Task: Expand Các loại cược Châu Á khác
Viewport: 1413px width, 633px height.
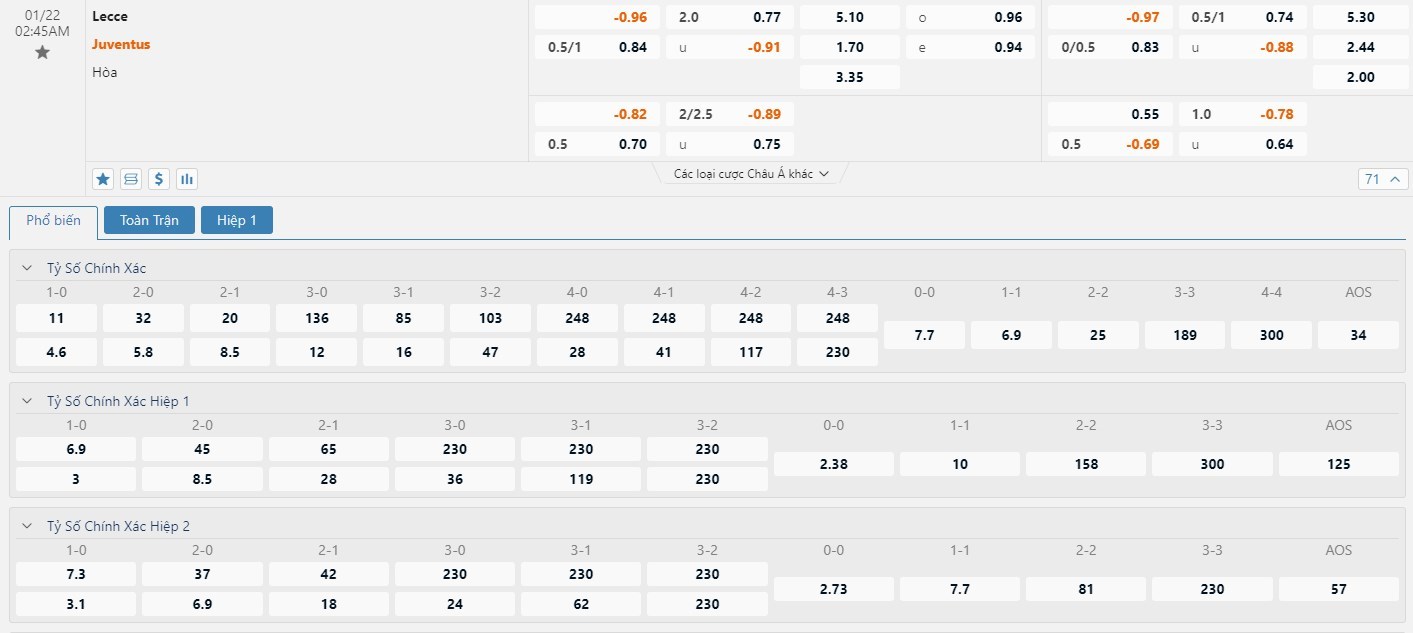Action: tap(751, 174)
